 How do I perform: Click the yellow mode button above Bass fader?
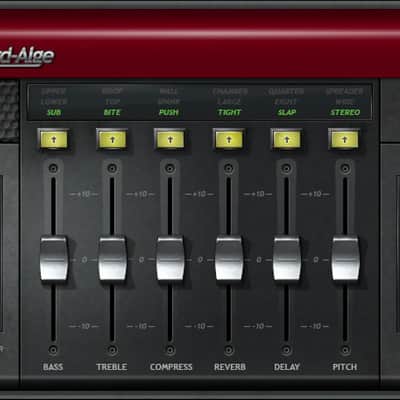[54, 139]
